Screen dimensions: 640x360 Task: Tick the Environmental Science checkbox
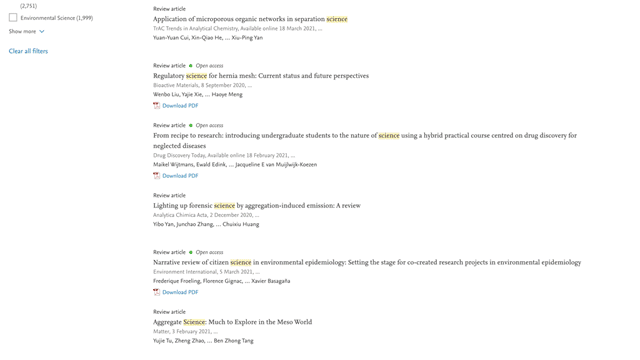point(13,18)
